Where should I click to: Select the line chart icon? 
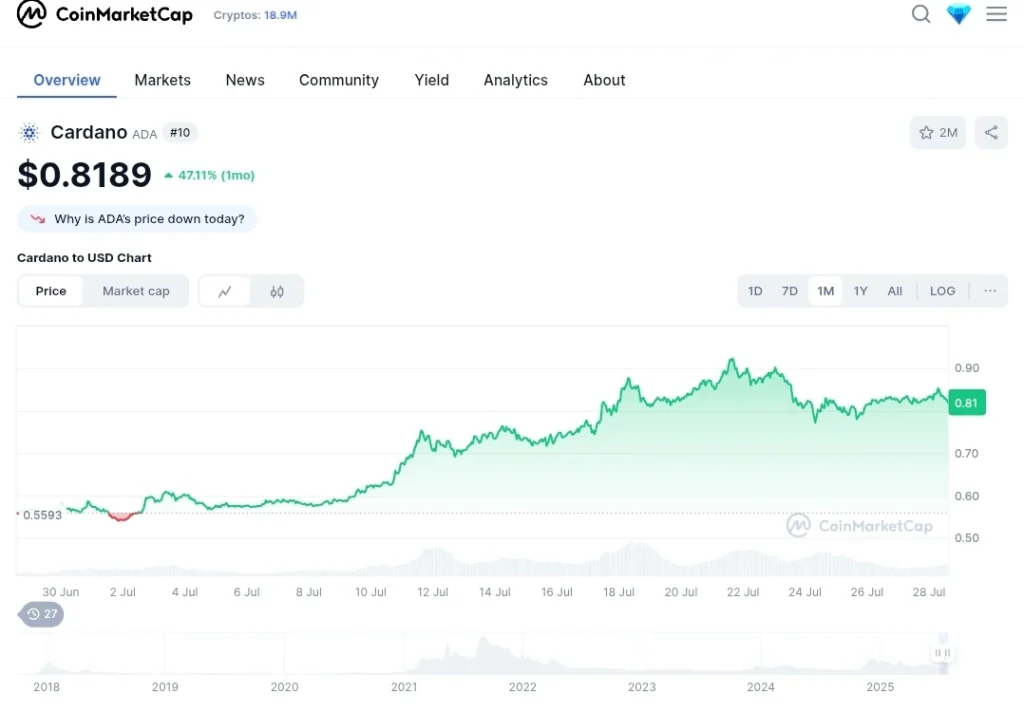(x=225, y=291)
